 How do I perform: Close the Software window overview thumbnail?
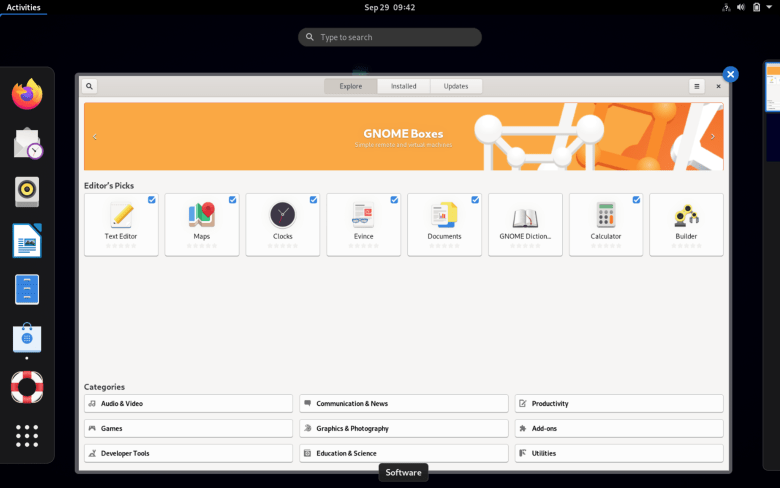730,75
